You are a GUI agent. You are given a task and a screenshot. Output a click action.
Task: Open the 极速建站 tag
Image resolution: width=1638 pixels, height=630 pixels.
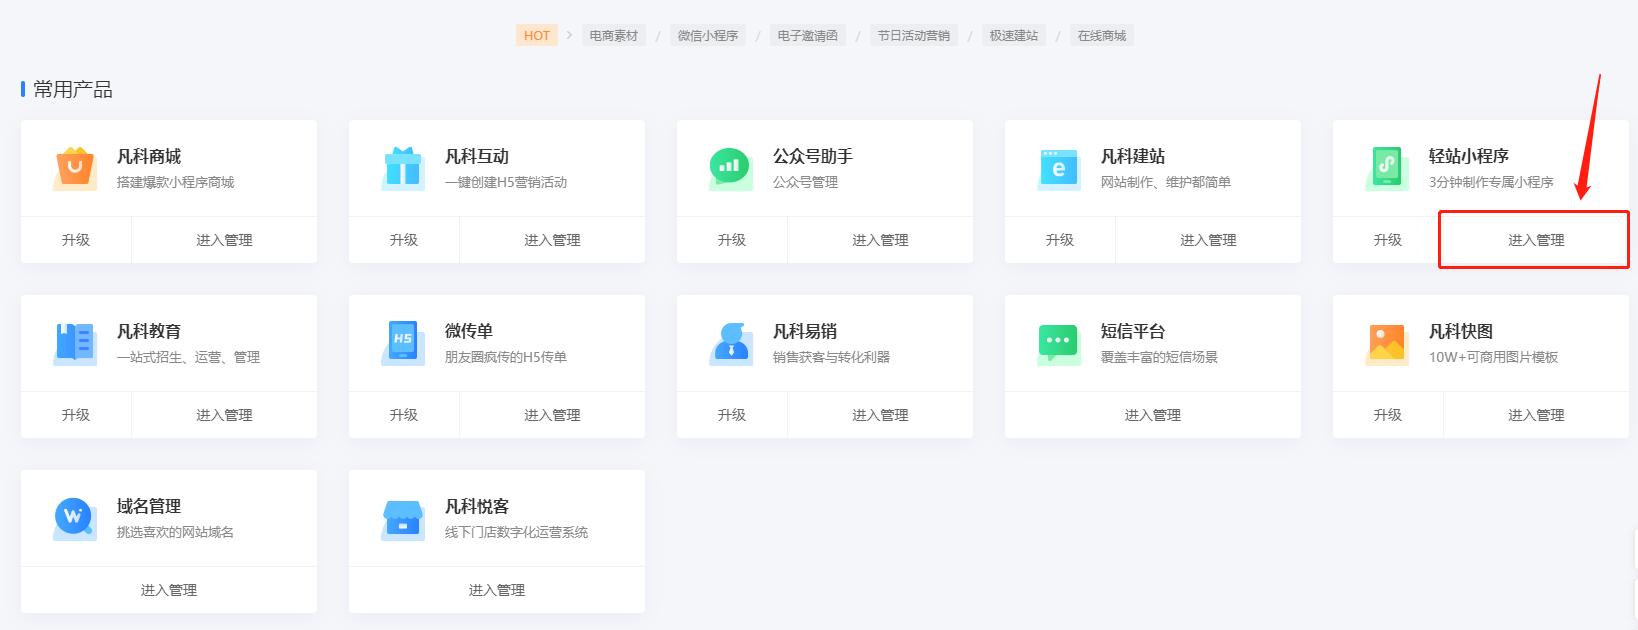(x=1014, y=35)
